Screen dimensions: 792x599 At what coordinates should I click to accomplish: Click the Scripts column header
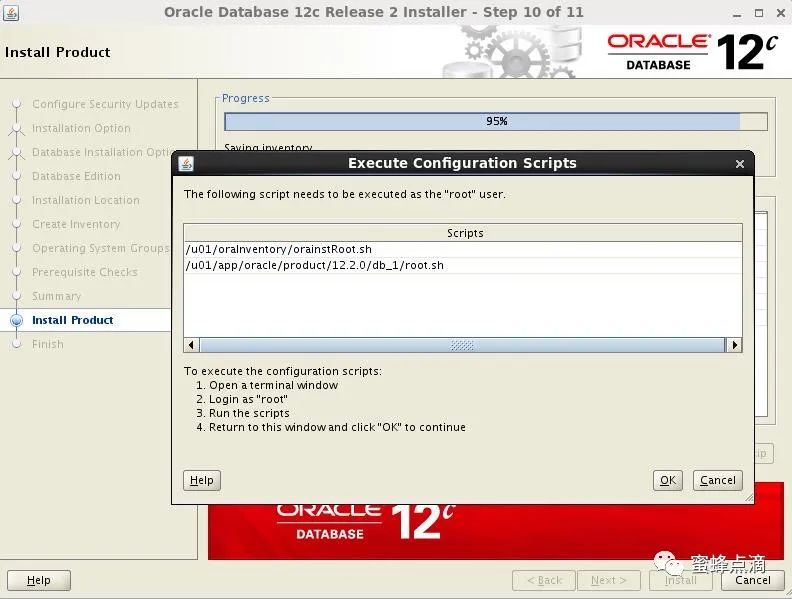tap(463, 233)
